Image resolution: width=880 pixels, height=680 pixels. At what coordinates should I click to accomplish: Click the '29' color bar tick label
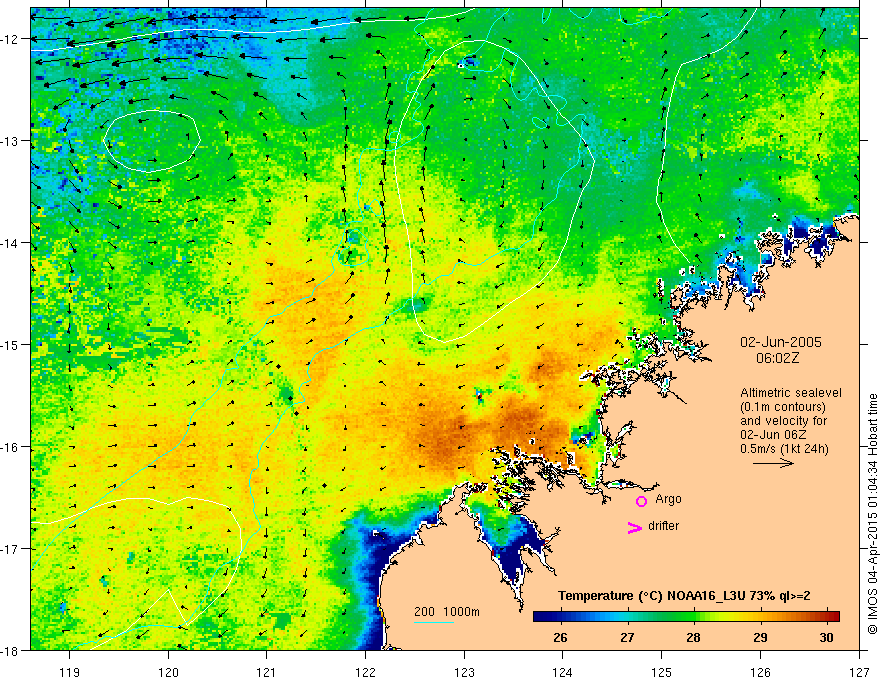760,637
